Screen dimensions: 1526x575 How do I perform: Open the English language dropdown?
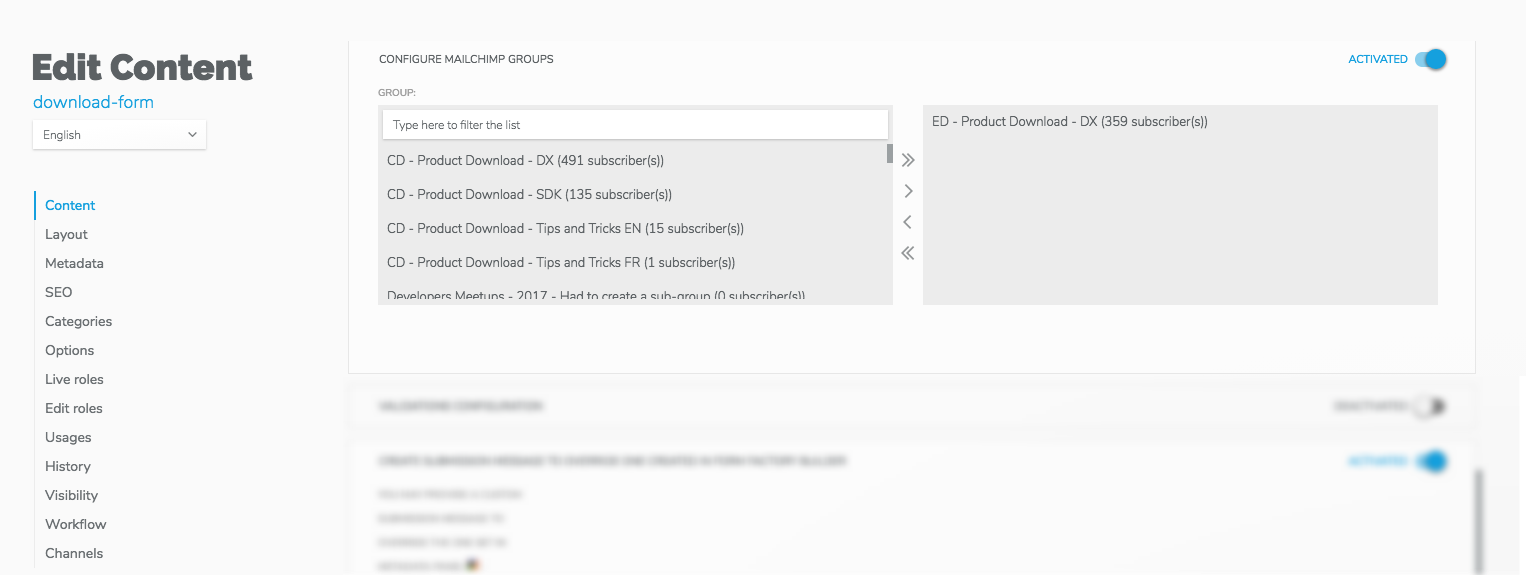[119, 135]
